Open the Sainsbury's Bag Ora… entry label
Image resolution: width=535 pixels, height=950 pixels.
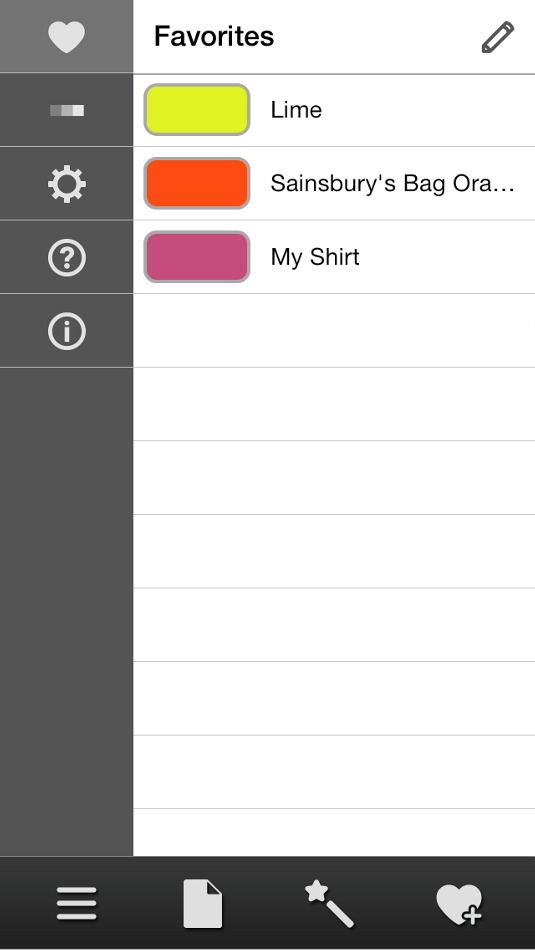click(x=393, y=183)
